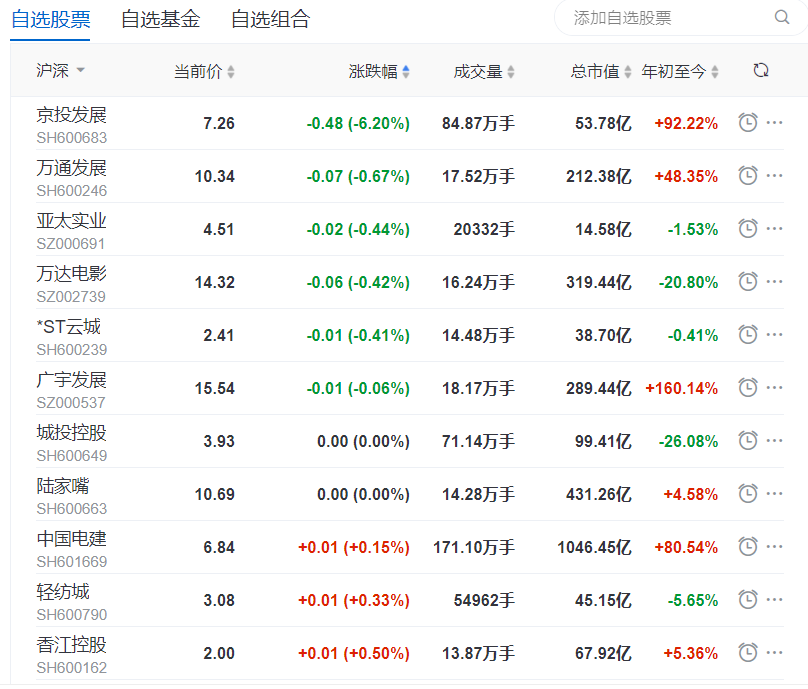Screen dimensions: 808x689
Task: Click 广宇发展 year-to-date +160.14%
Action: coord(682,388)
